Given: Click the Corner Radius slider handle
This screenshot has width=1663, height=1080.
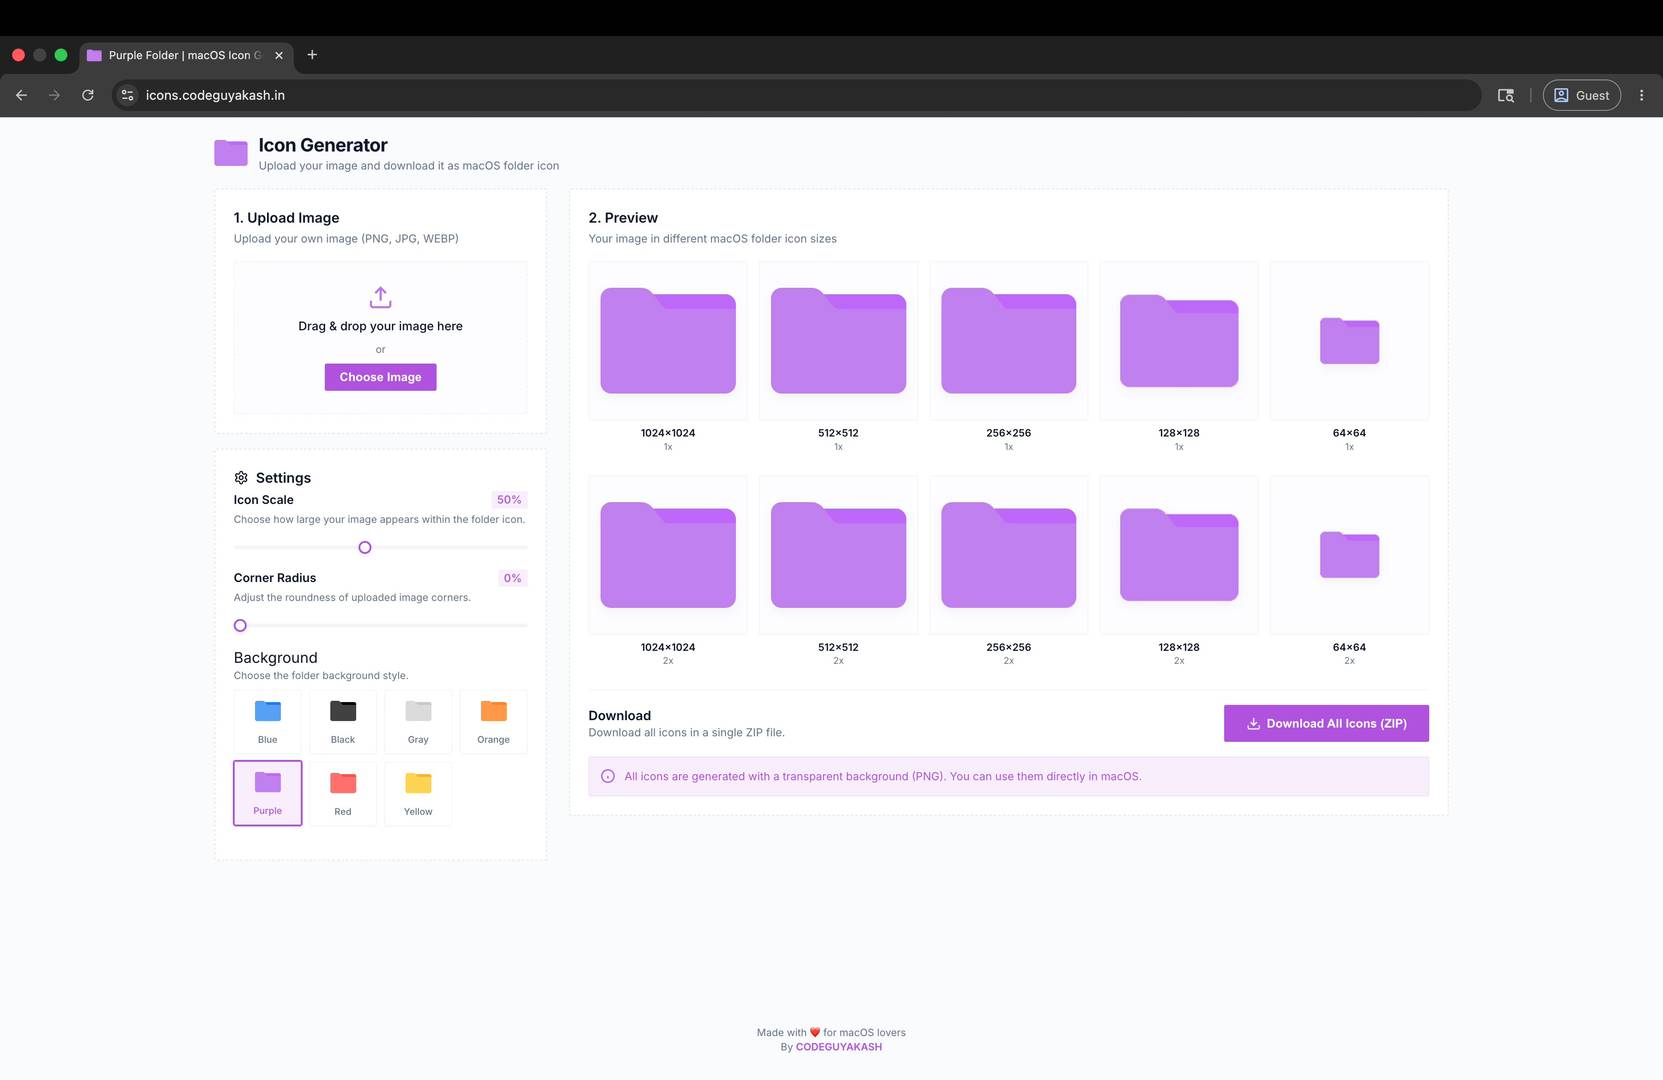Looking at the screenshot, I should 240,625.
